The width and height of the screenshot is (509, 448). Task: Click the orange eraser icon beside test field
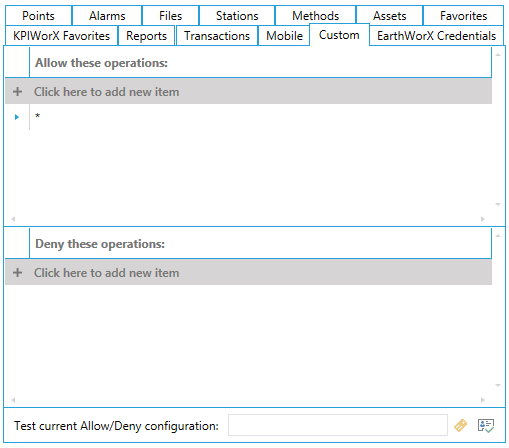460,425
